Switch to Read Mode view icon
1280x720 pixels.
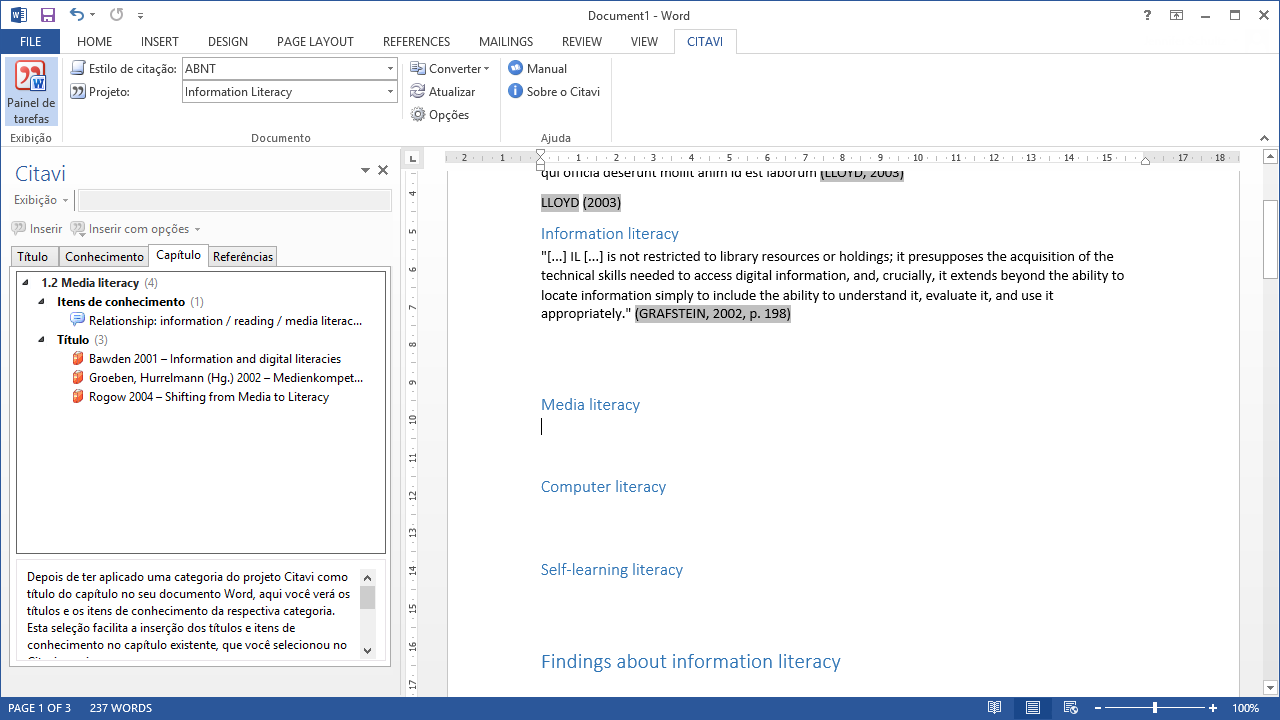[x=994, y=708]
